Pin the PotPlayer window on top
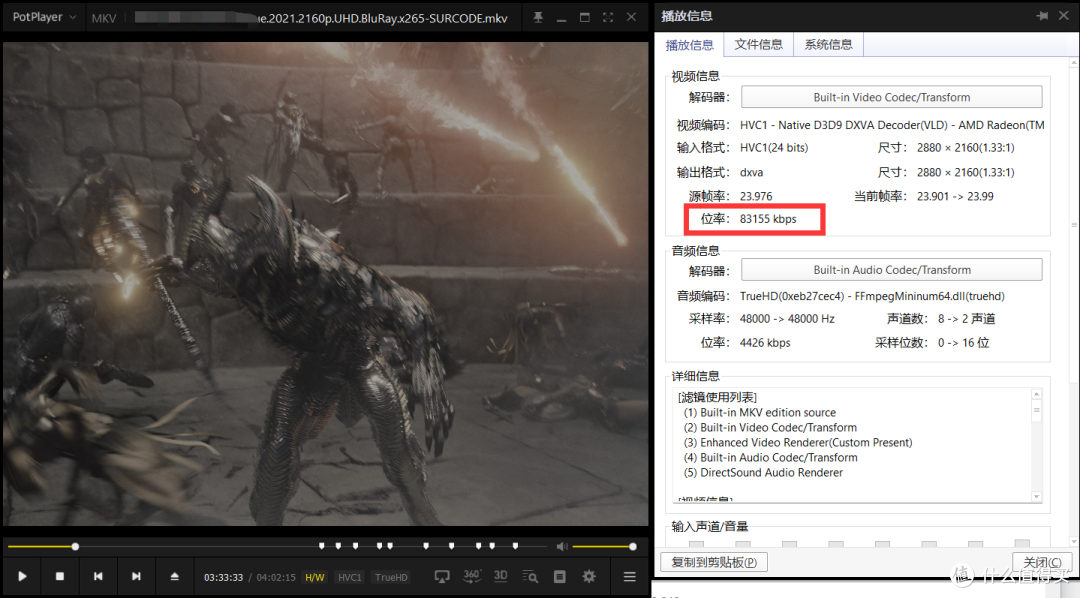 click(538, 17)
